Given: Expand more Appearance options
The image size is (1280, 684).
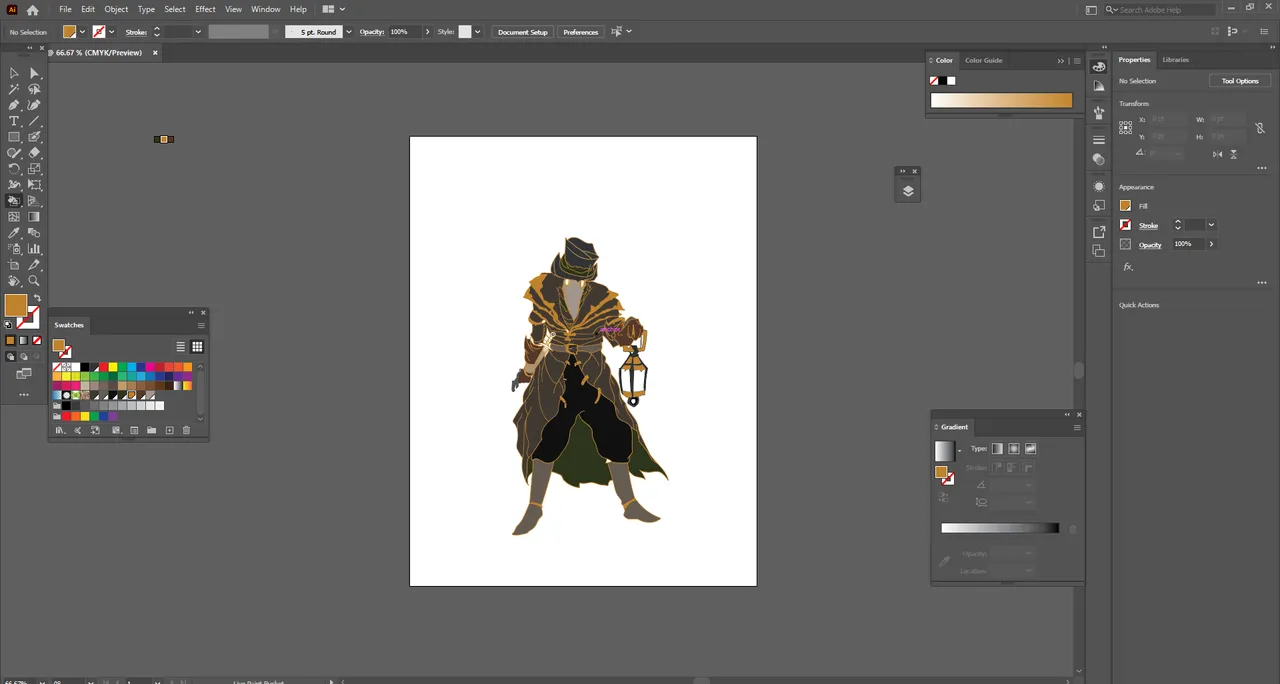Looking at the screenshot, I should click(1262, 283).
